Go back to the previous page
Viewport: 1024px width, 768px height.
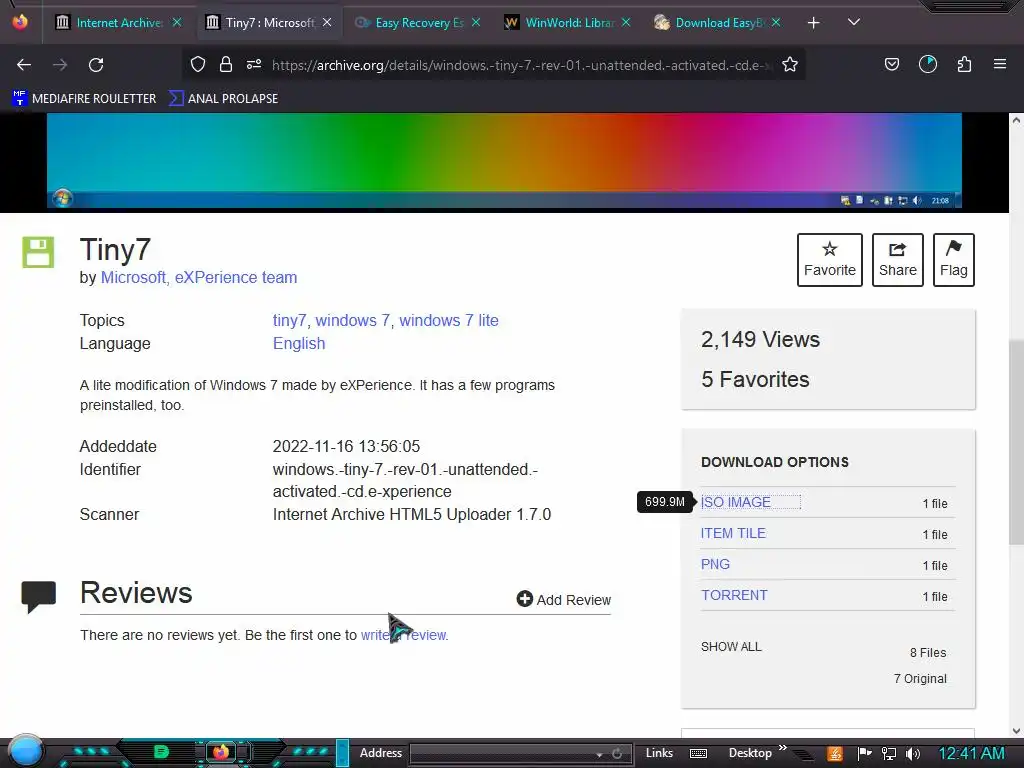pos(24,65)
